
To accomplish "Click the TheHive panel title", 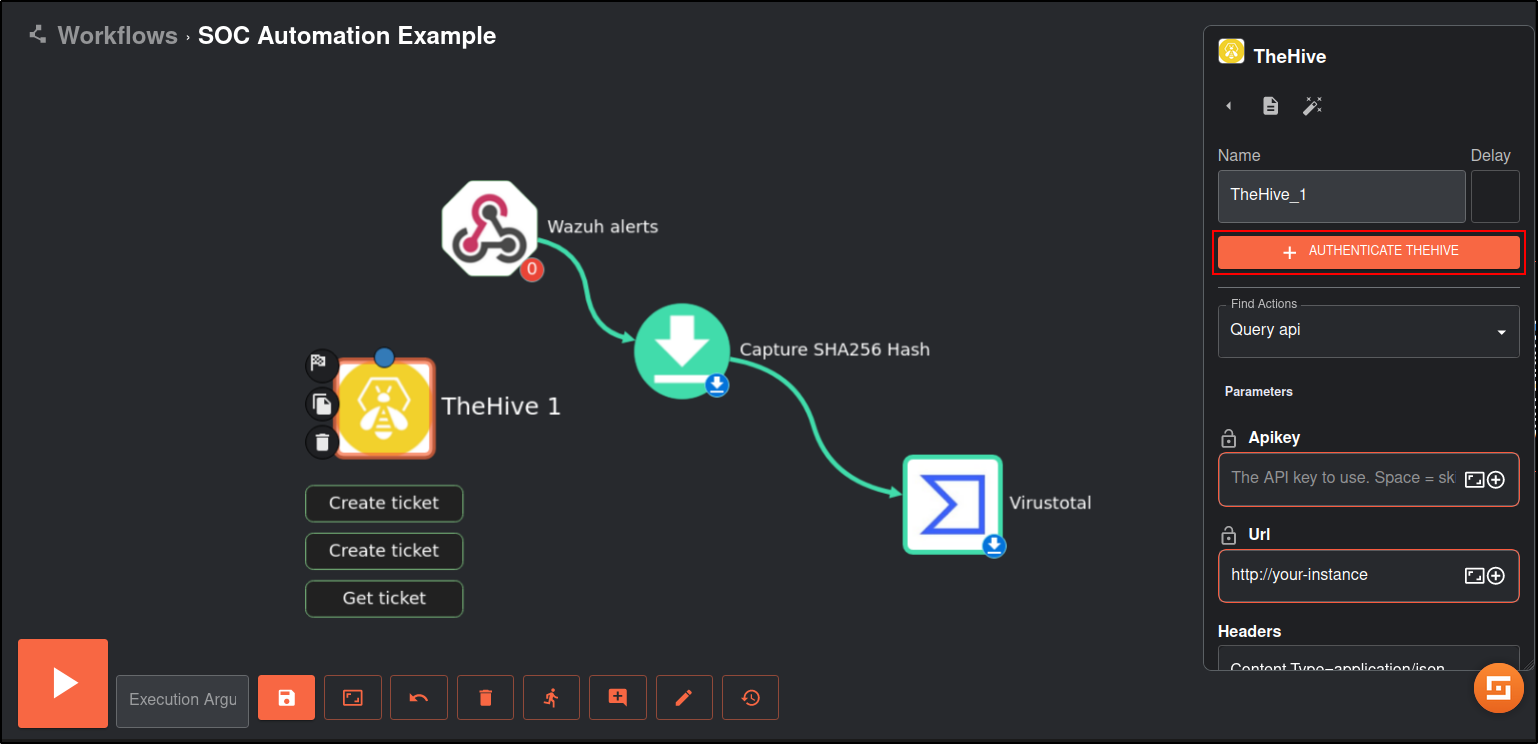I will (x=1290, y=57).
